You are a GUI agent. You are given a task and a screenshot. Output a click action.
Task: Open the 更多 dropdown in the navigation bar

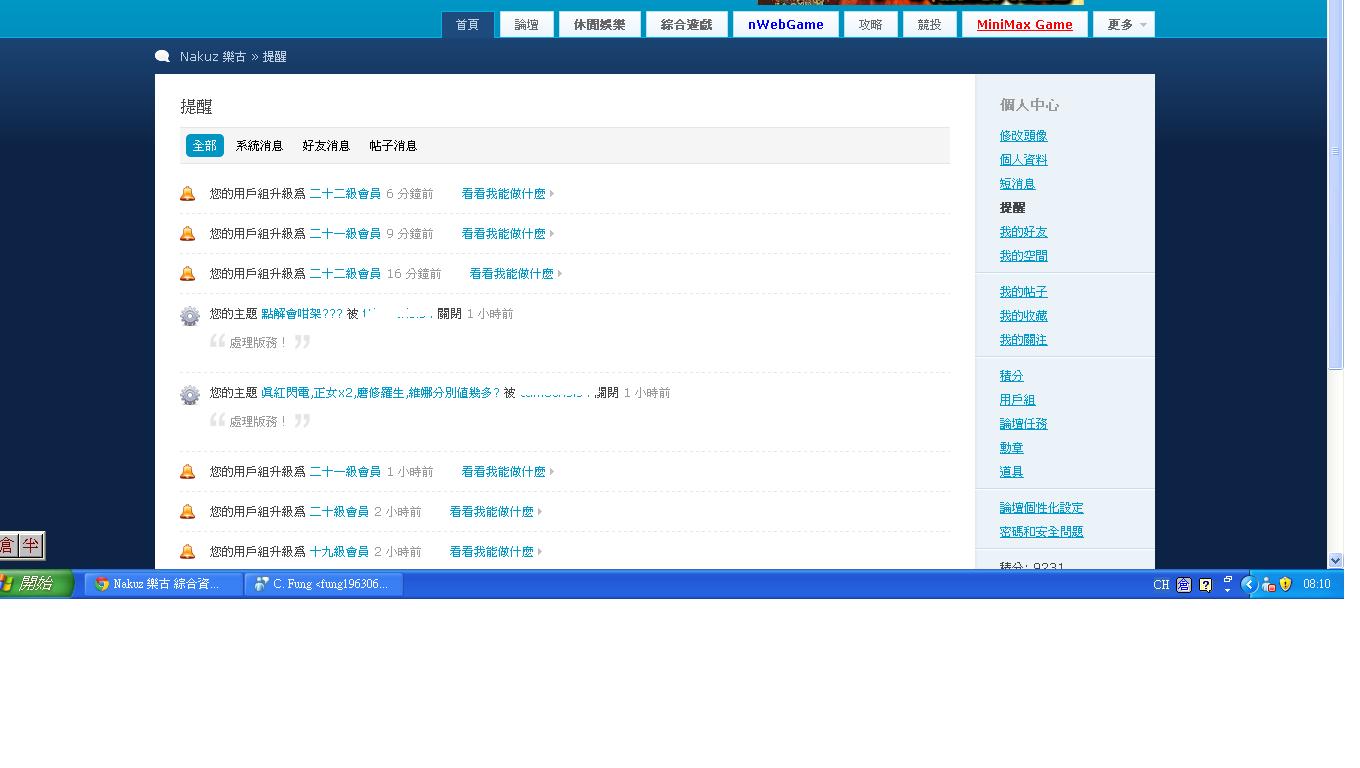click(1124, 25)
